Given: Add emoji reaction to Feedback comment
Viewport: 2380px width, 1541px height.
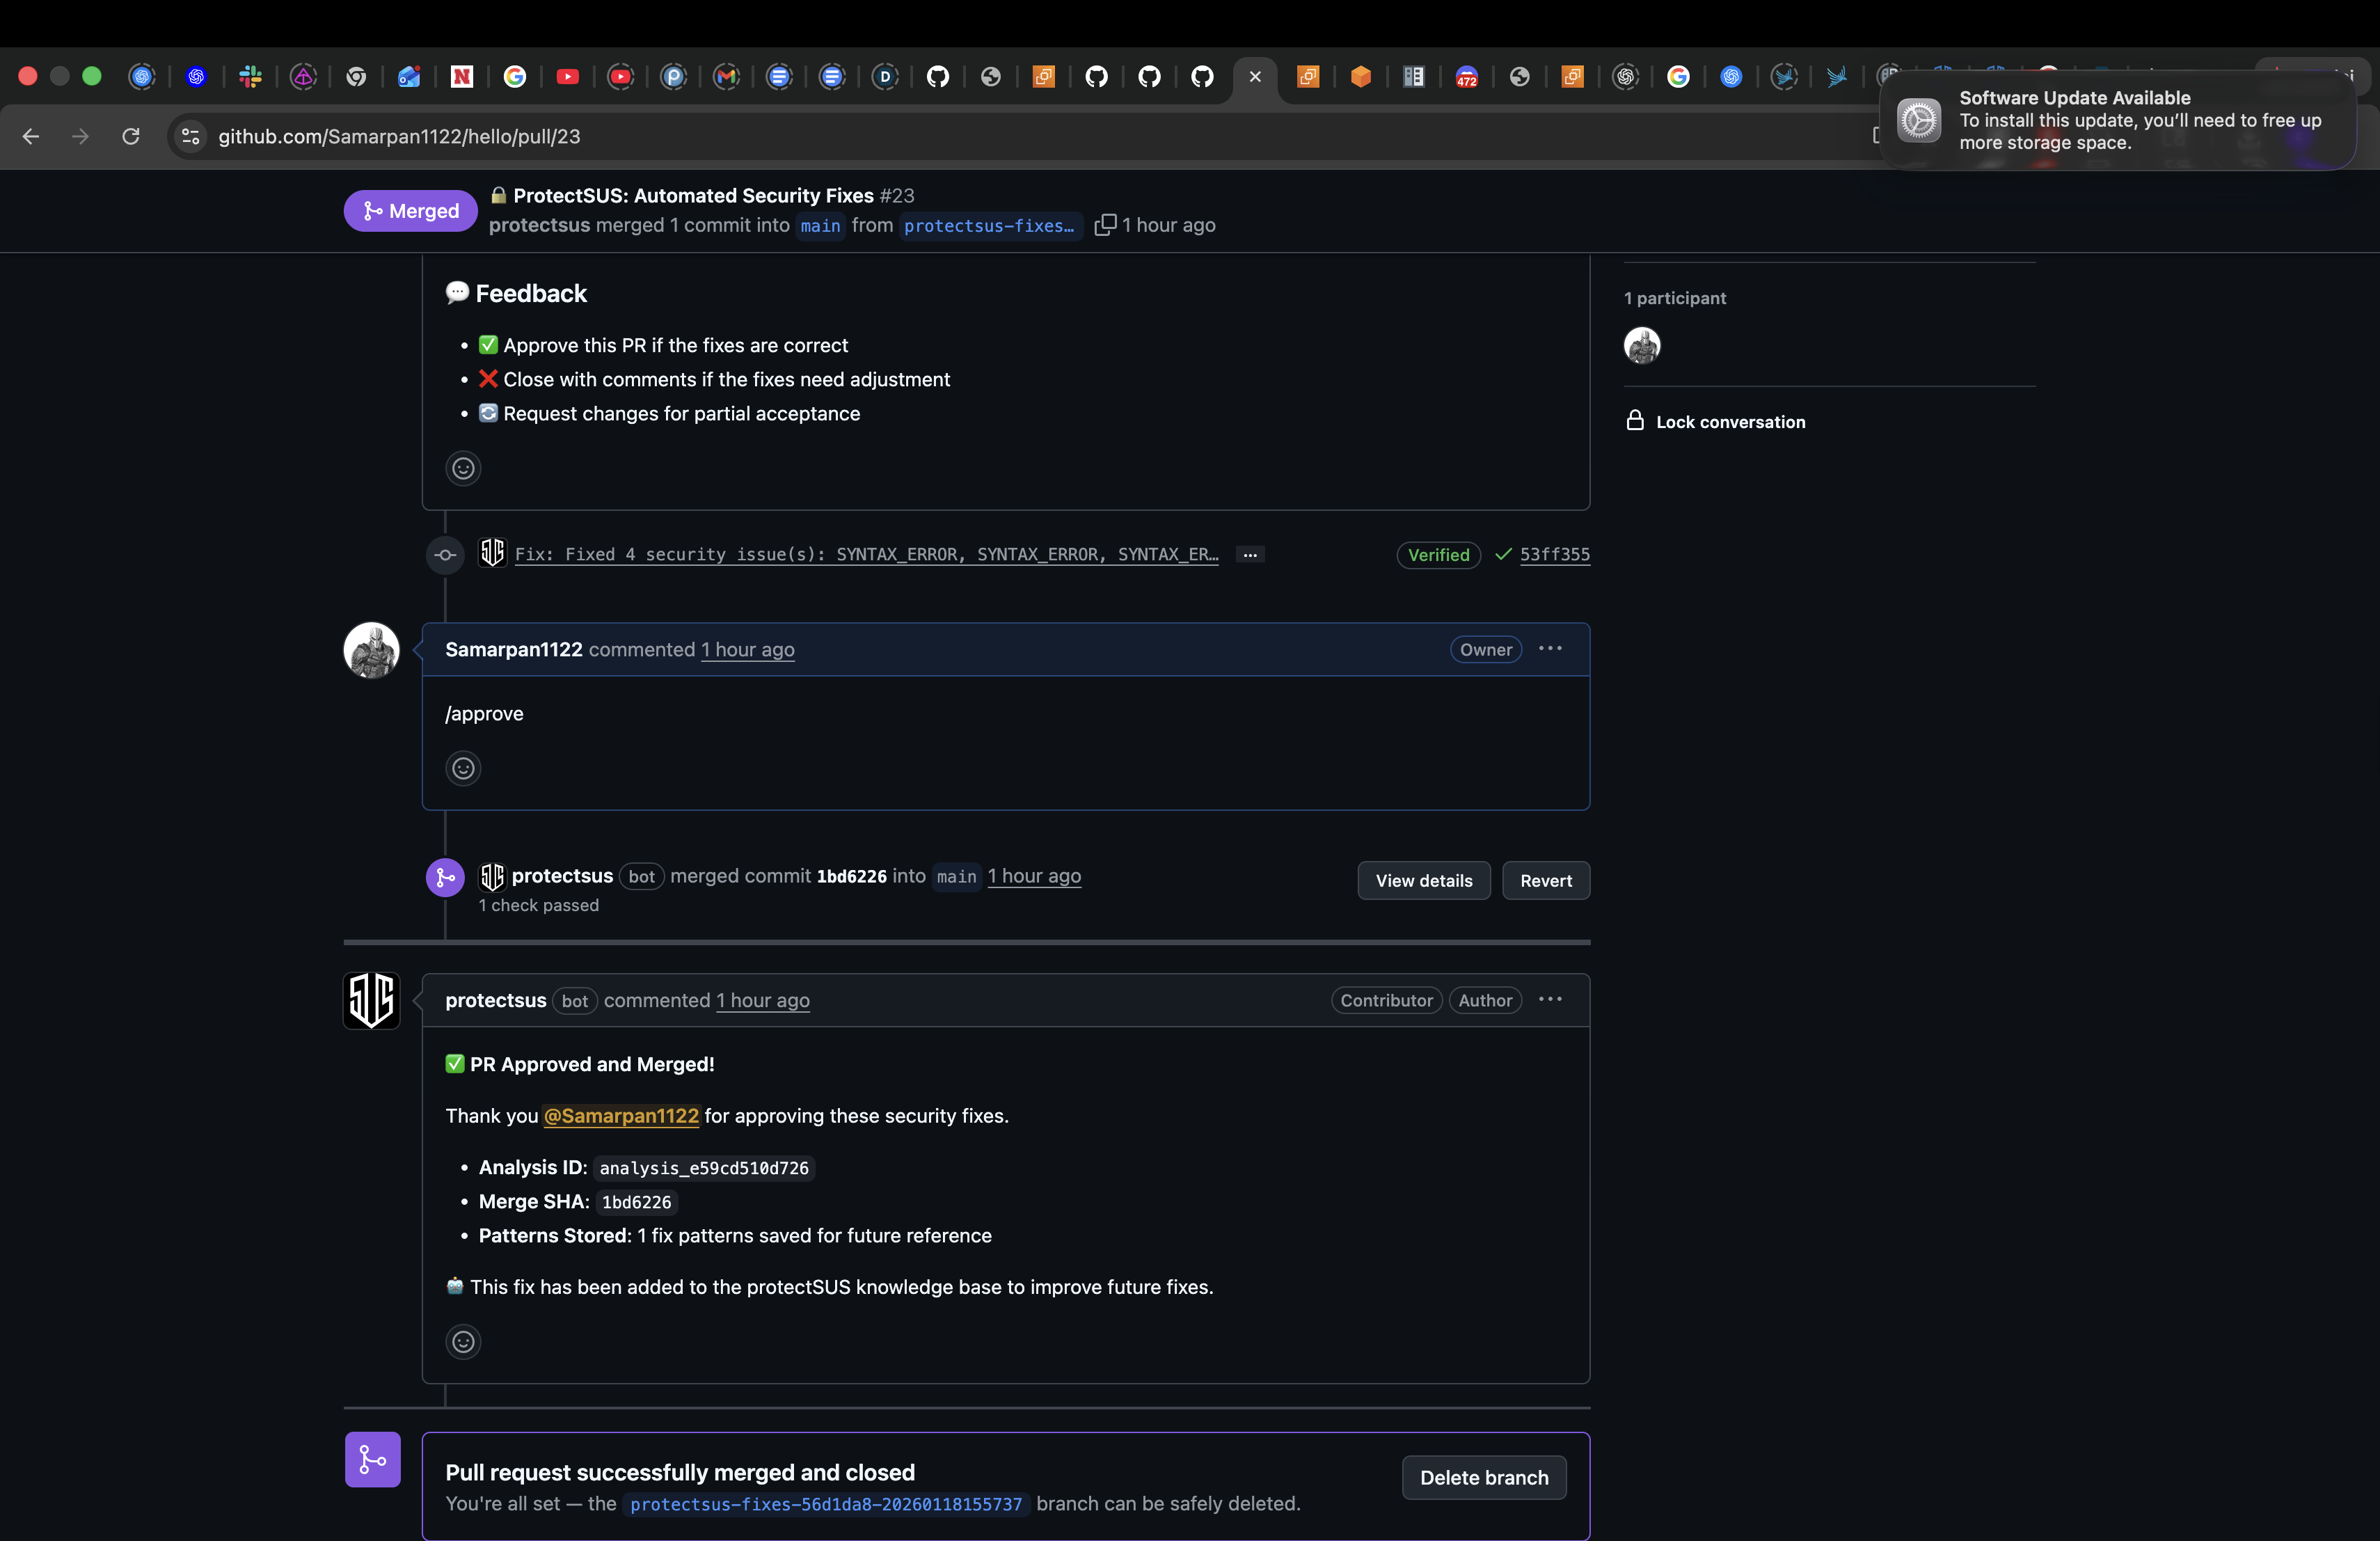Looking at the screenshot, I should click(x=463, y=468).
